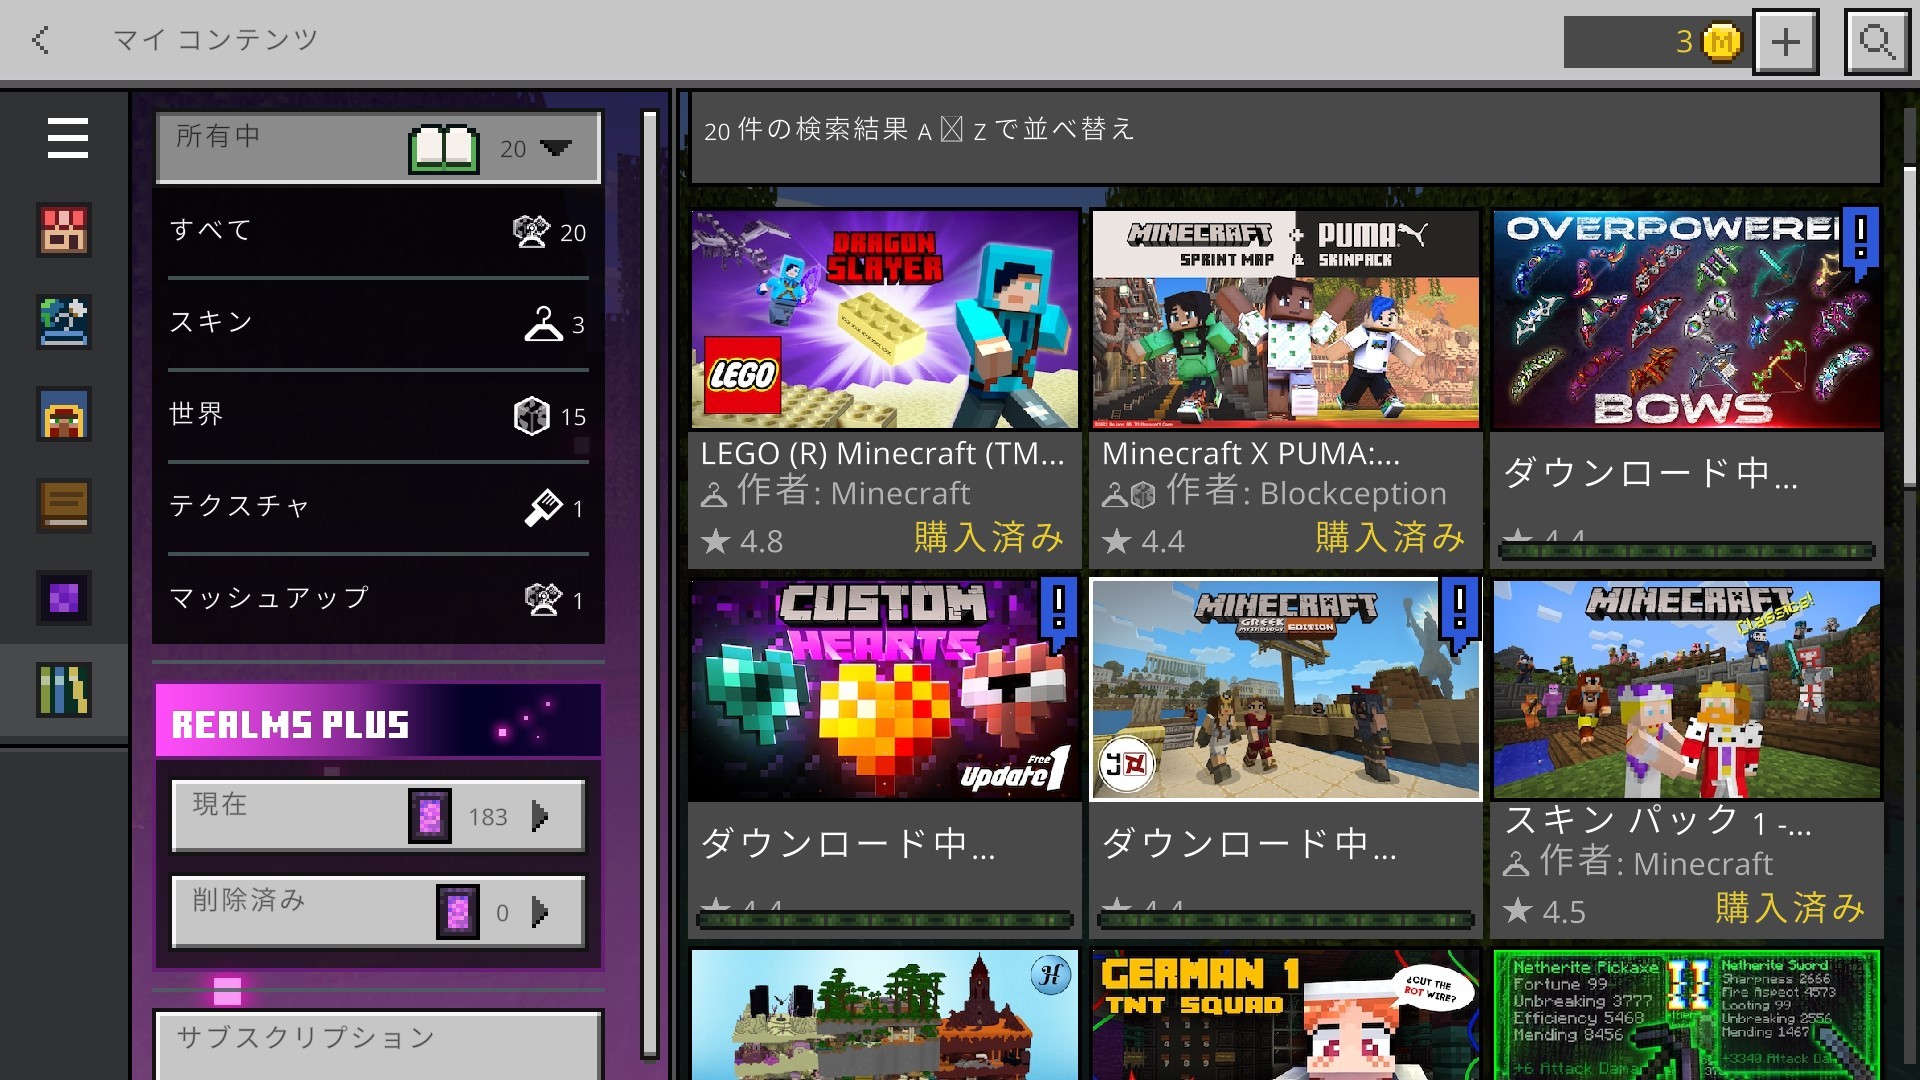Select the purple block sidebar icon
This screenshot has height=1080, width=1920.
click(64, 598)
